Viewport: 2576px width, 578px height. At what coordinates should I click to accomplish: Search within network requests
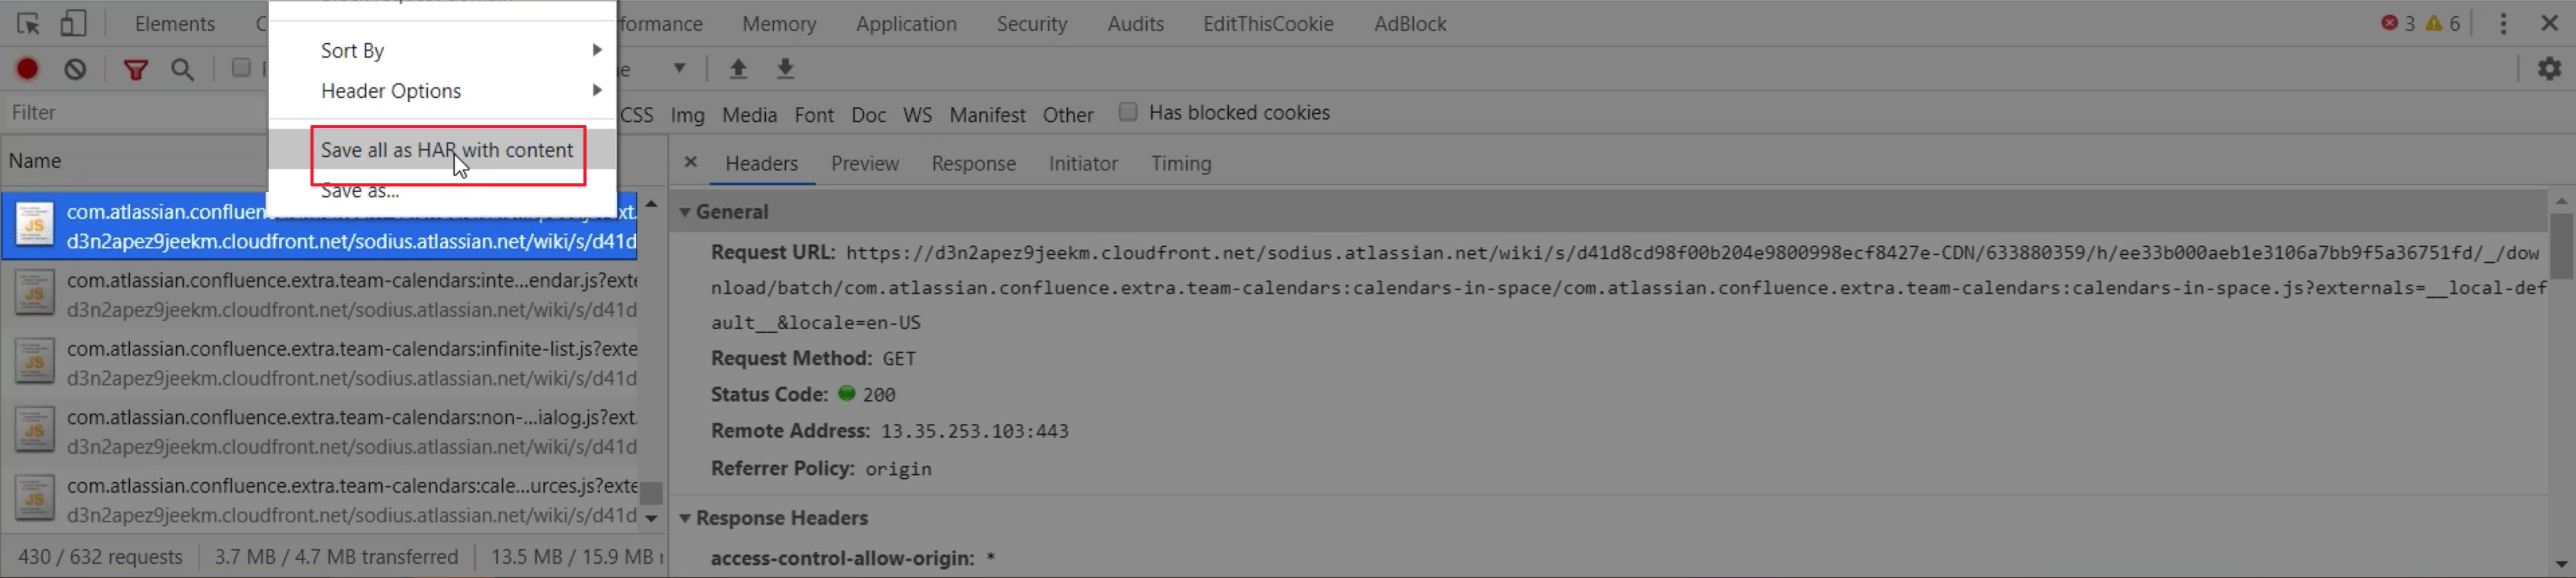(x=183, y=69)
